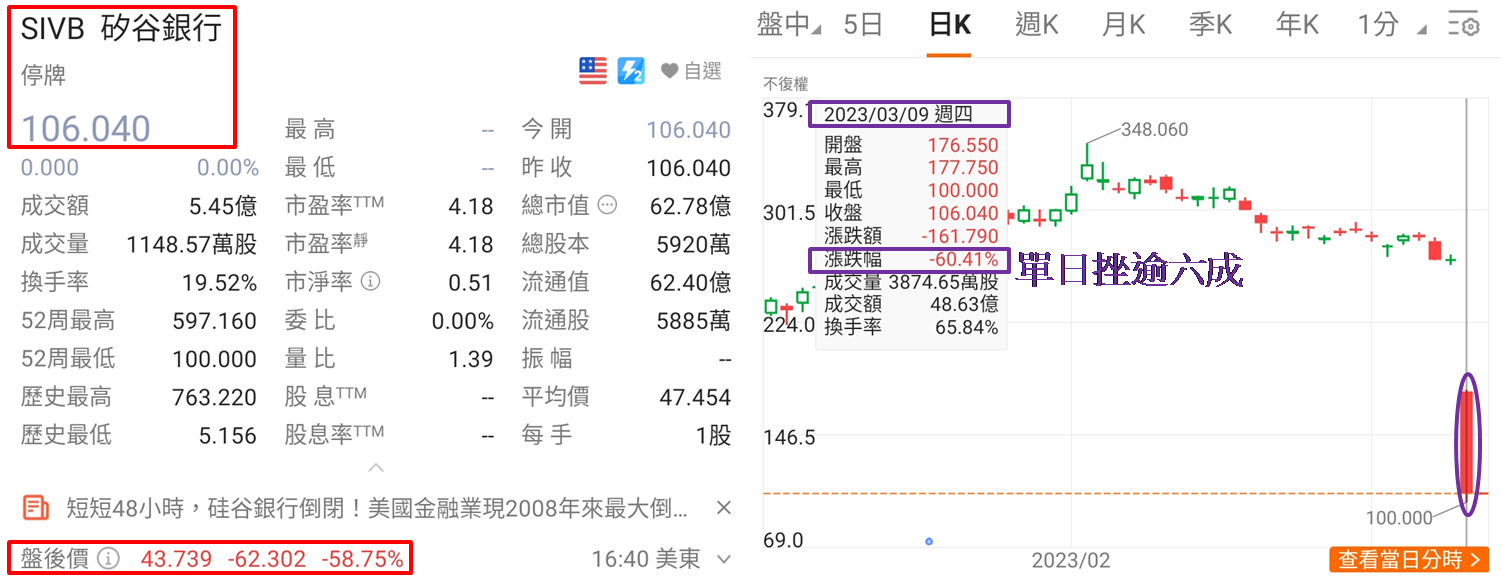Screen dimensions: 1502x578
Task: Open chart settings gear icon
Action: coord(1464,26)
